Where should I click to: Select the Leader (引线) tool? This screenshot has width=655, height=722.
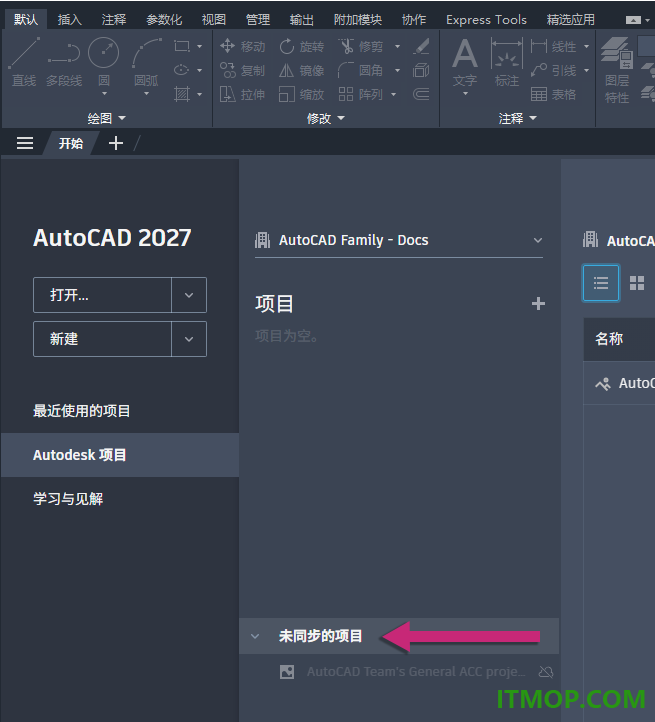point(553,70)
